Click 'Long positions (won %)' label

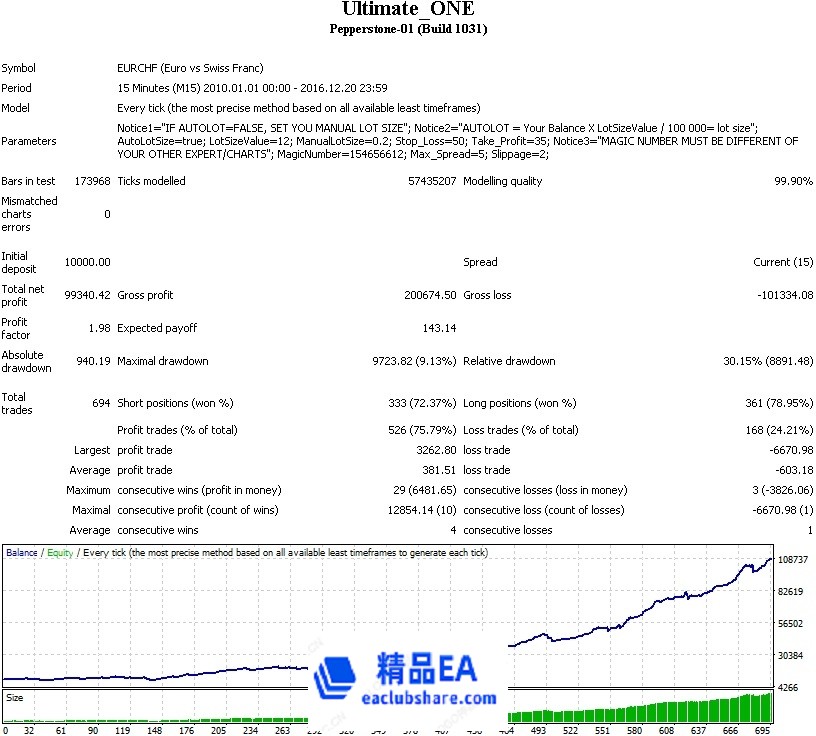[520, 403]
